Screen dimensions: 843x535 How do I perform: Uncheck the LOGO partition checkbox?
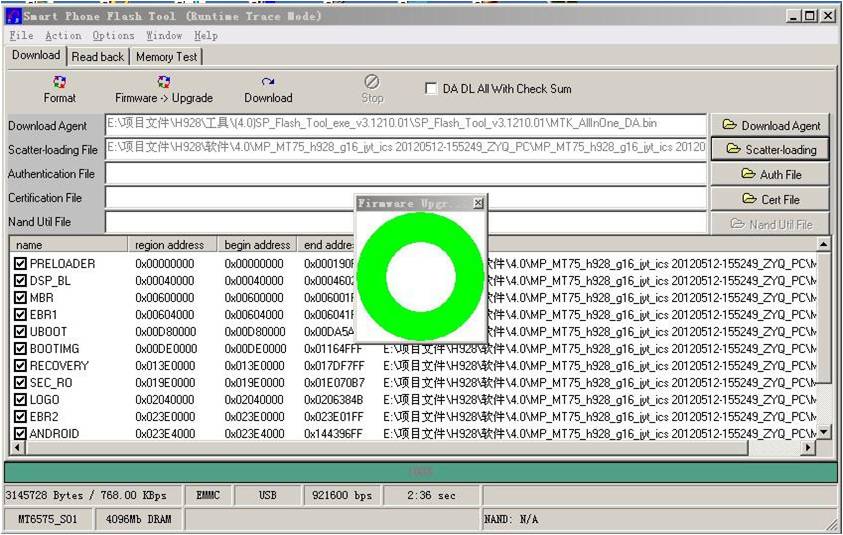coord(20,400)
